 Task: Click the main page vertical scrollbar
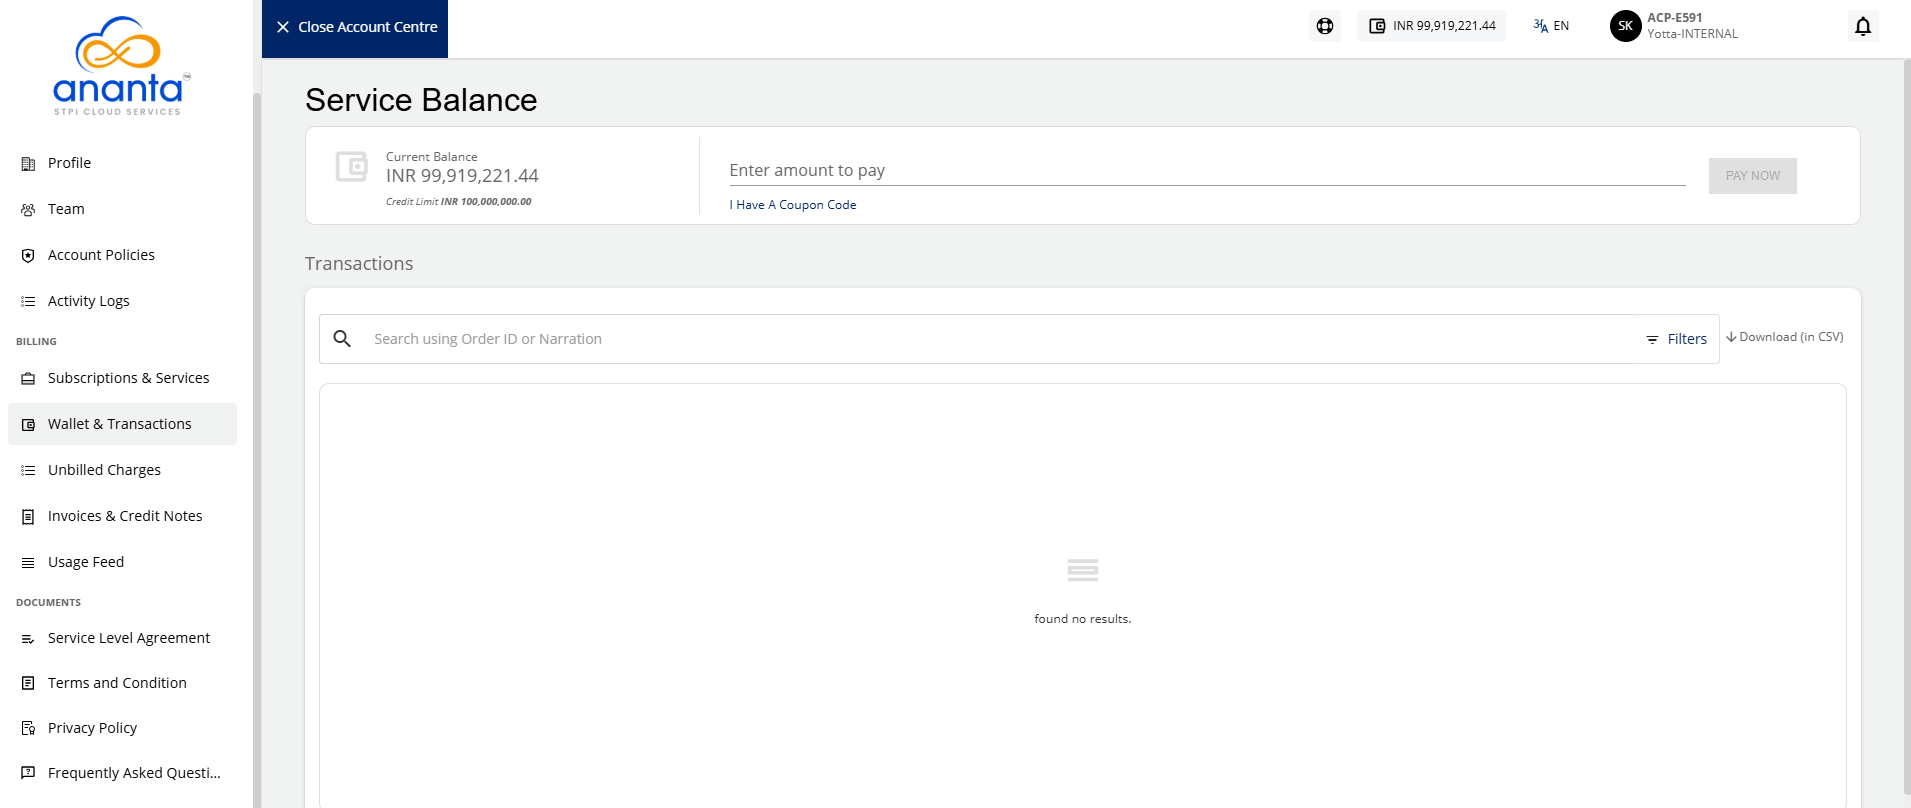(x=1906, y=425)
